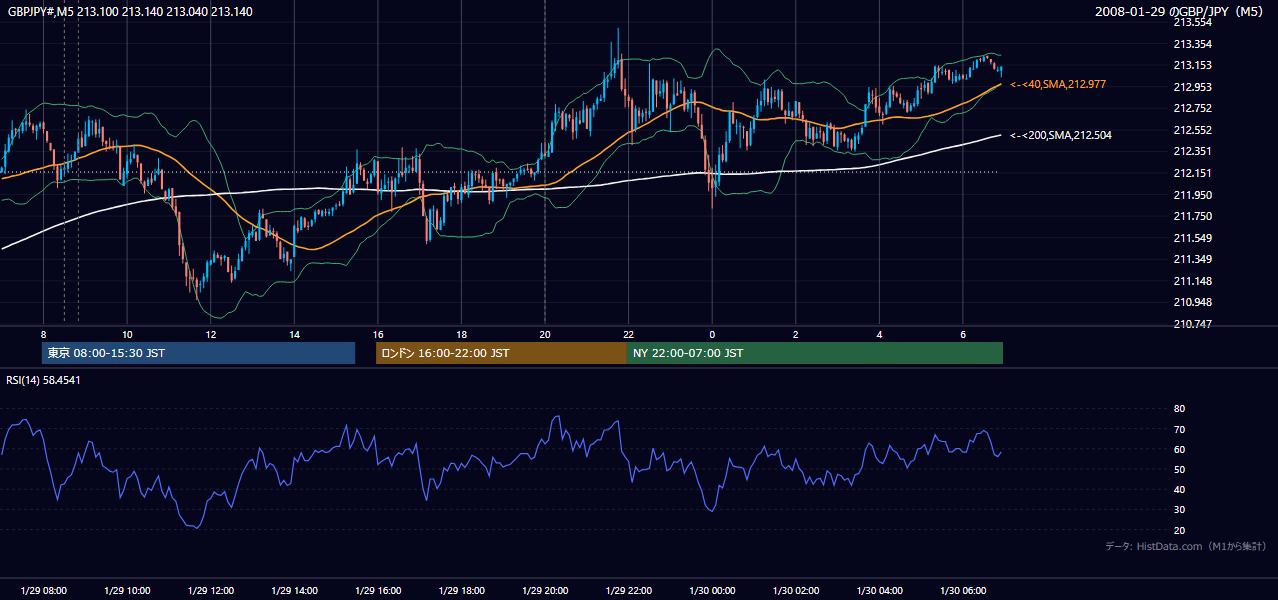Click price axis label 212.351

click(x=1192, y=151)
